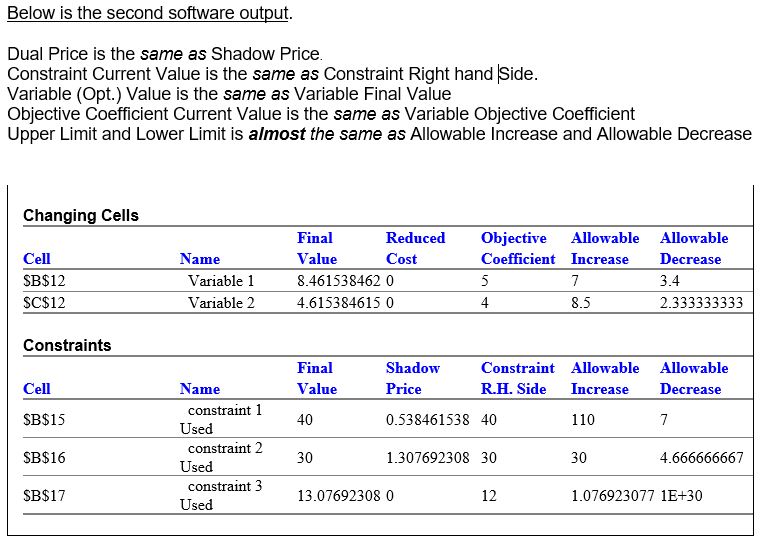Click allowable increase 1.076923077
This screenshot has height=540, width=761.
click(x=613, y=496)
